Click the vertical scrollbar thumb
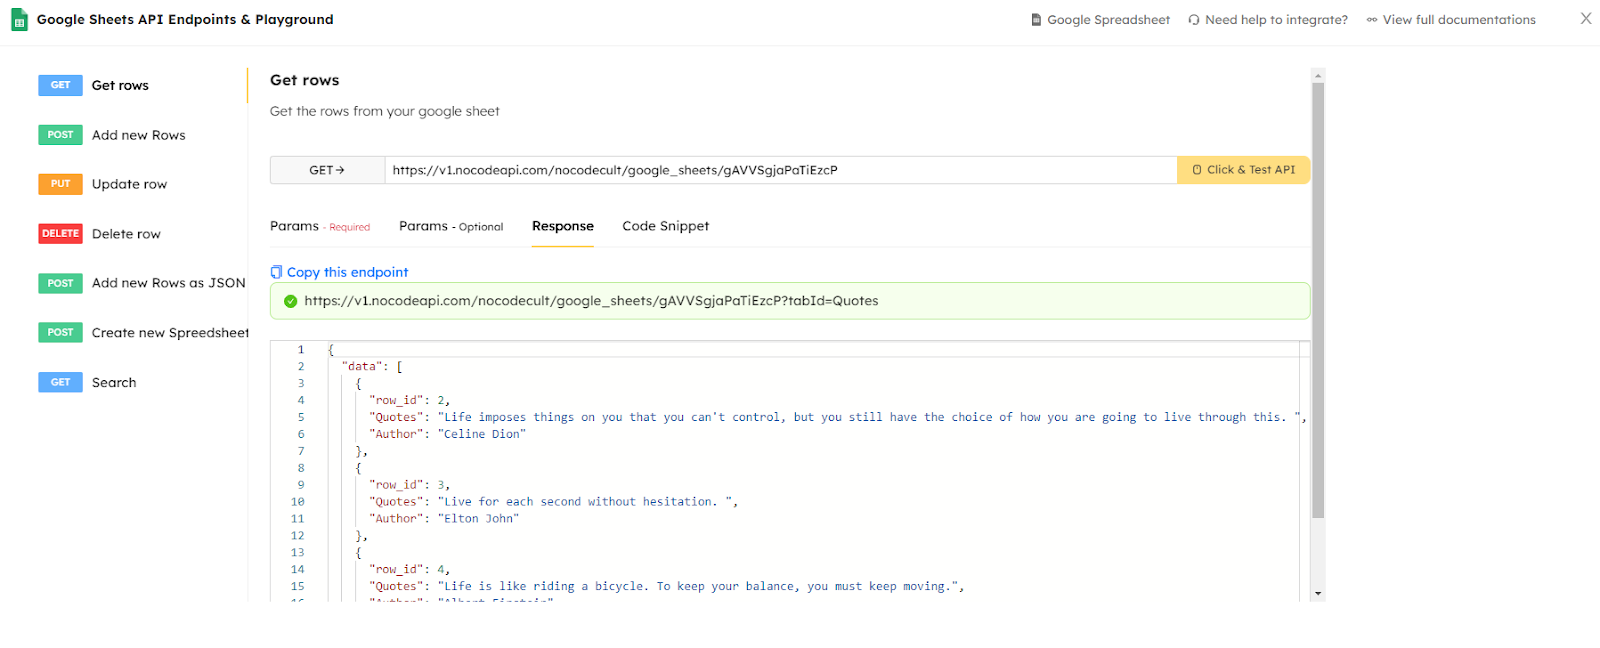The image size is (1600, 648). click(x=1318, y=300)
